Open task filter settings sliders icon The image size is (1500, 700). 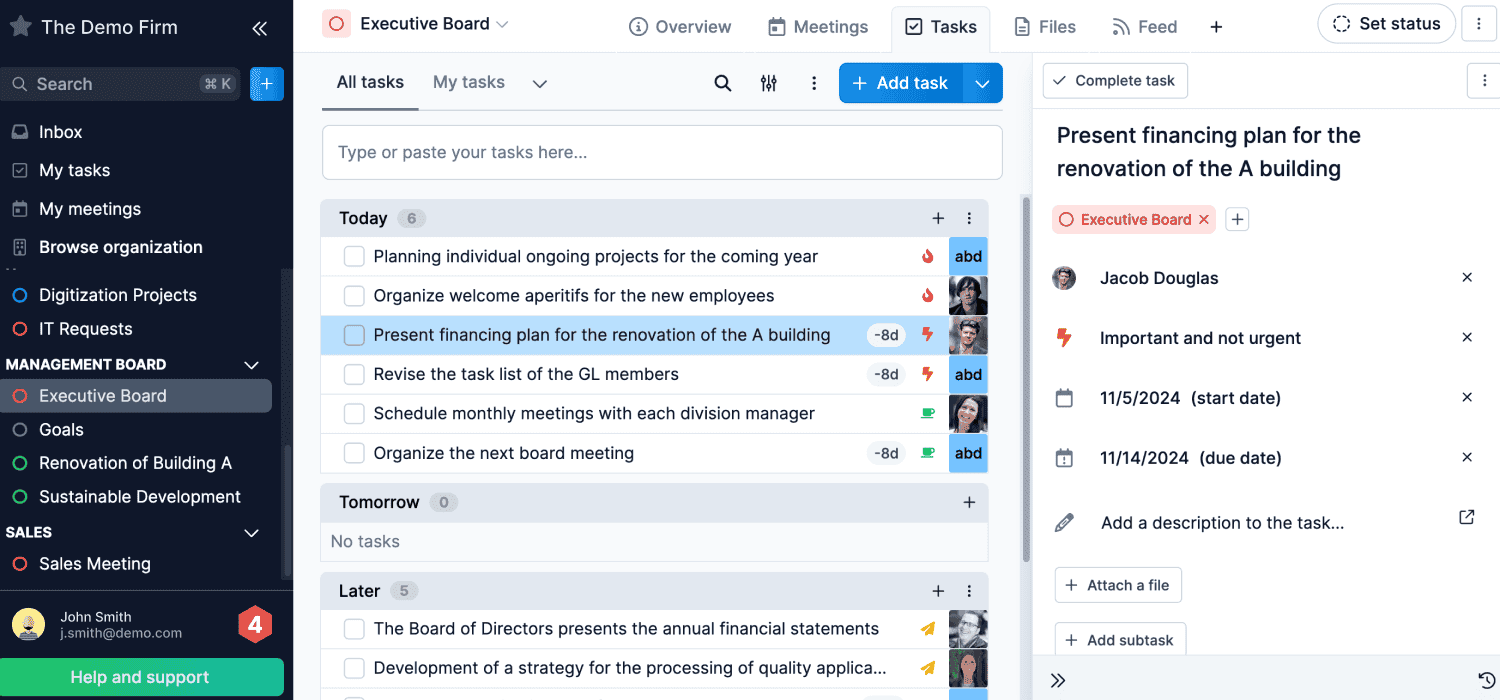768,83
